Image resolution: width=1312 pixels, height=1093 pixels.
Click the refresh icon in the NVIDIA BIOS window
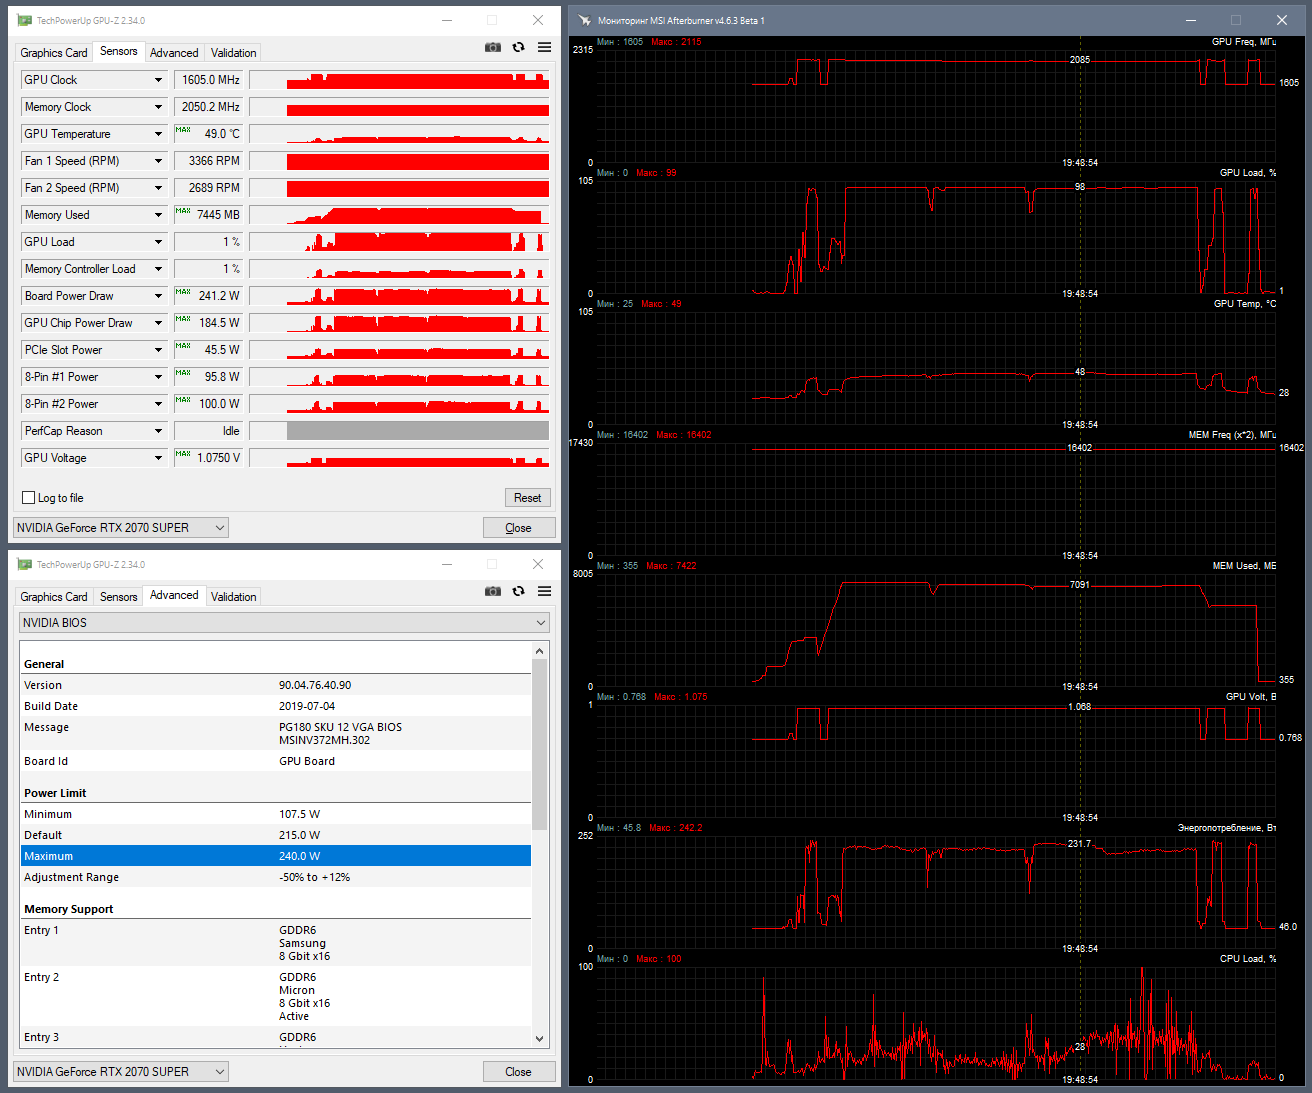518,591
